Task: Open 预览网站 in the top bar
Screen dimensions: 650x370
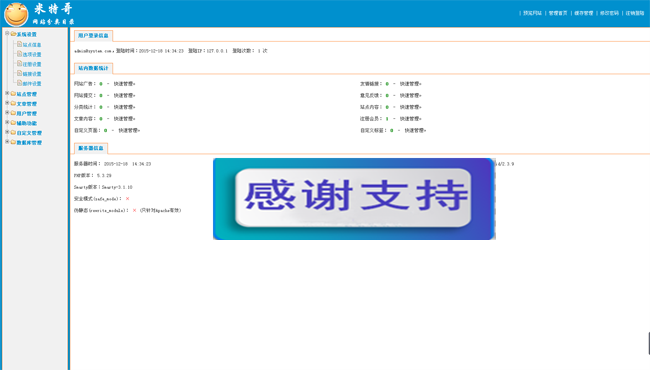Action: (x=532, y=13)
